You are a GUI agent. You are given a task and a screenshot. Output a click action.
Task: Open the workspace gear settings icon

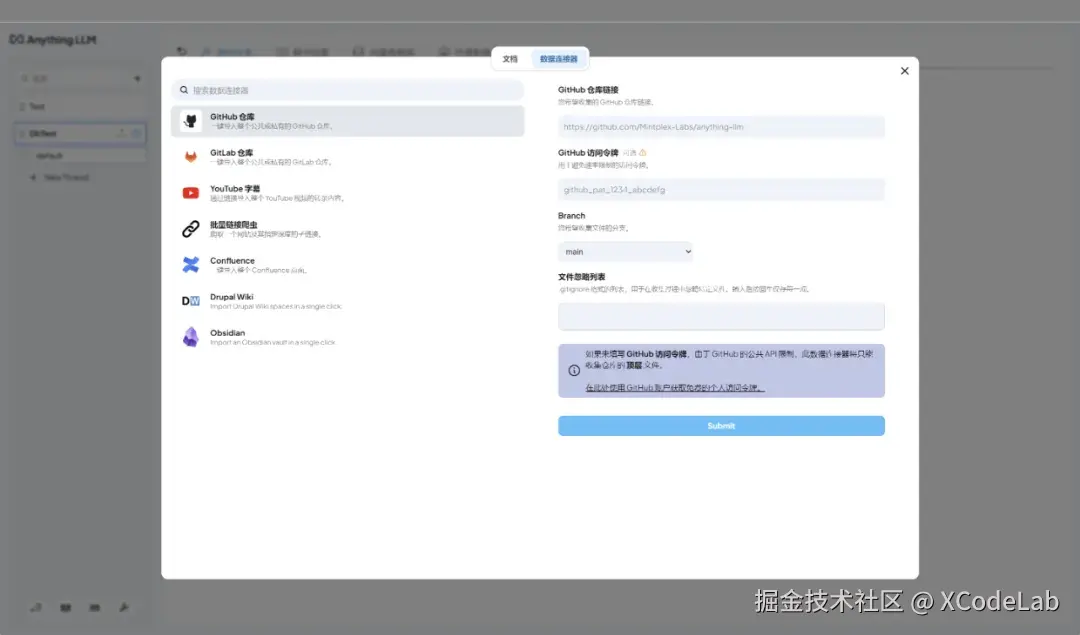tap(137, 133)
